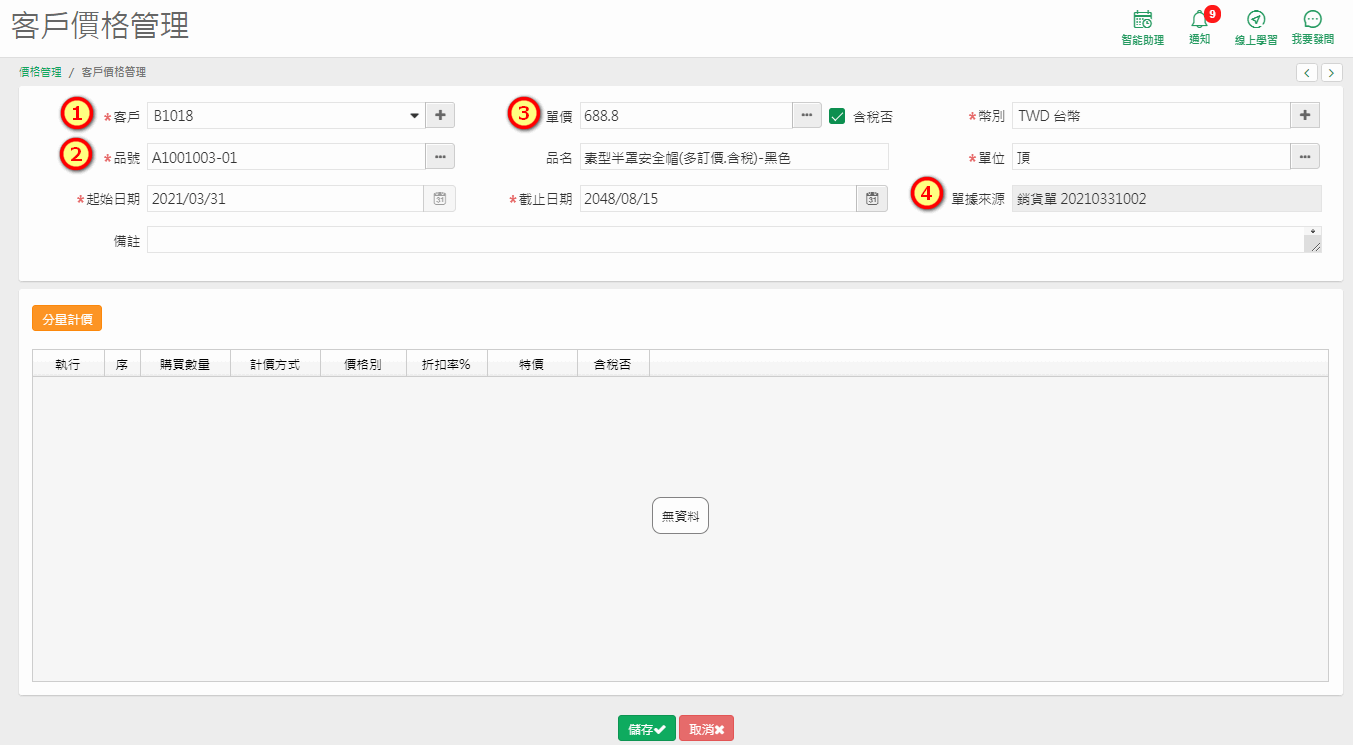Go to previous record arrow
The height and width of the screenshot is (745, 1353).
tap(1307, 72)
